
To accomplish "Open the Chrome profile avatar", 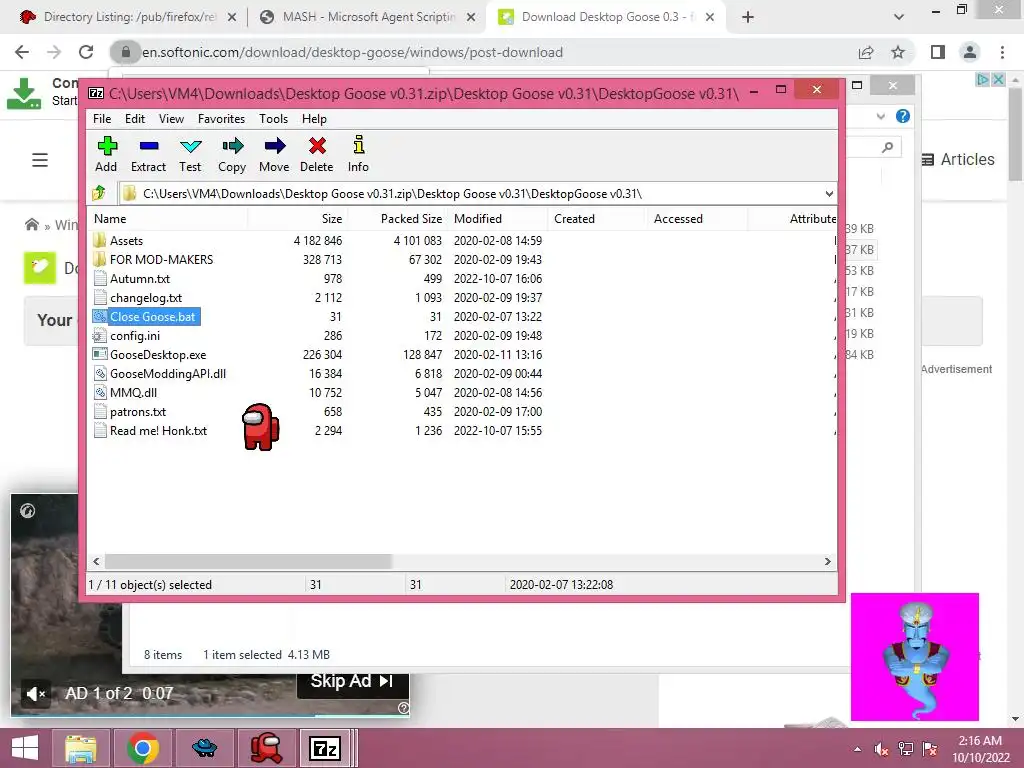I will (x=970, y=52).
